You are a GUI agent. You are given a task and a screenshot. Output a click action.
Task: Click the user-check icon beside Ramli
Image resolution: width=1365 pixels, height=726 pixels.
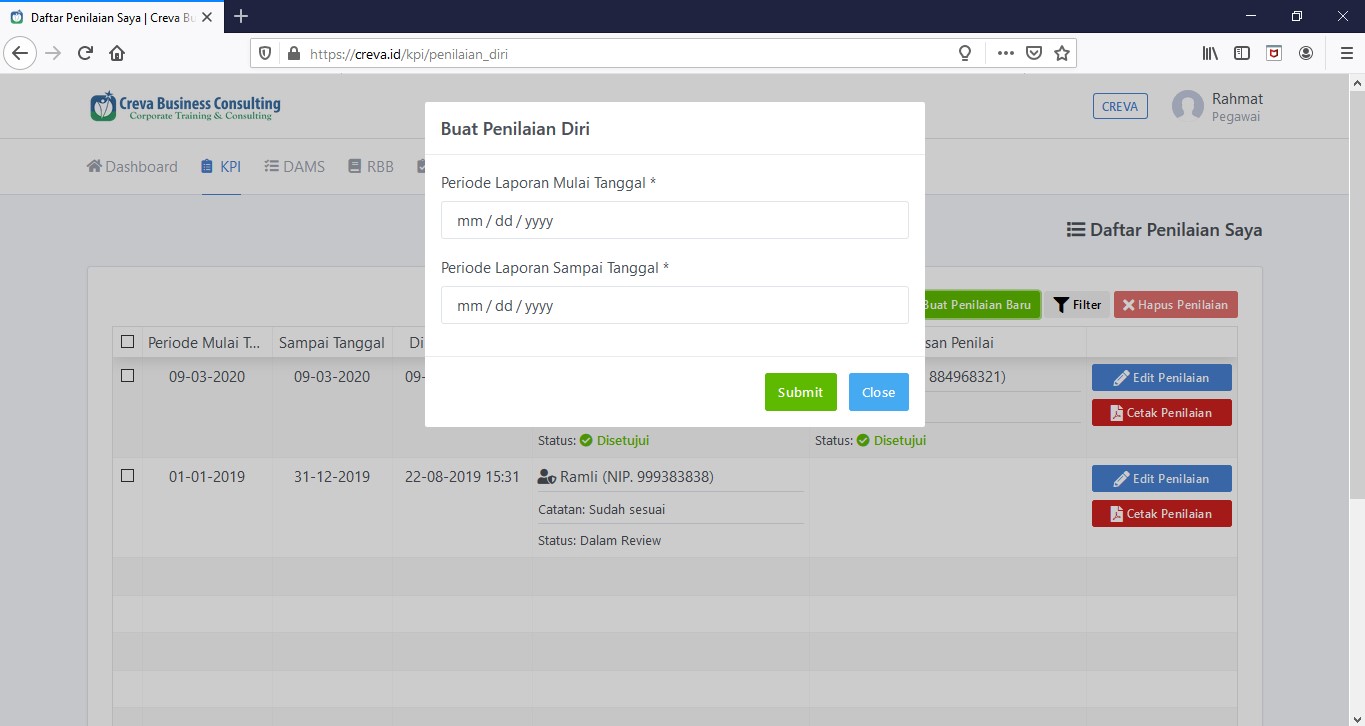[547, 477]
